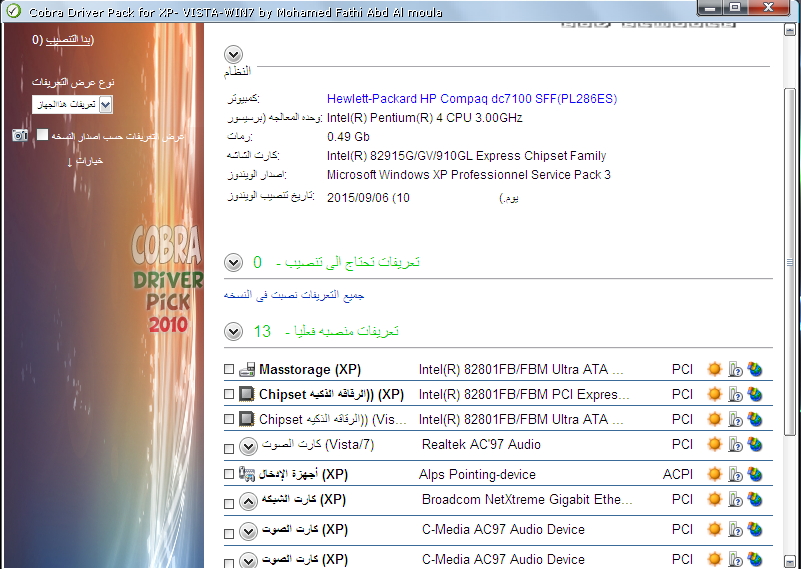Image resolution: width=801 pixels, height=569 pixels.
Task: Click the camera screenshot icon in left panel
Action: [20, 135]
